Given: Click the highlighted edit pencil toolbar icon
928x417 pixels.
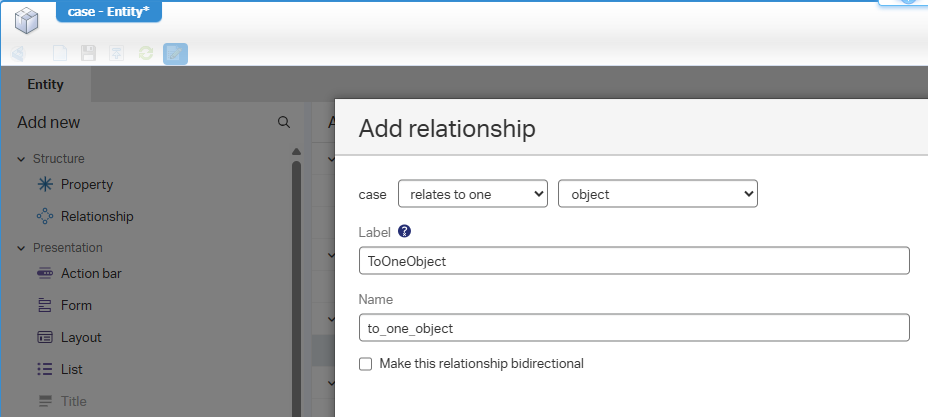Looking at the screenshot, I should [175, 54].
